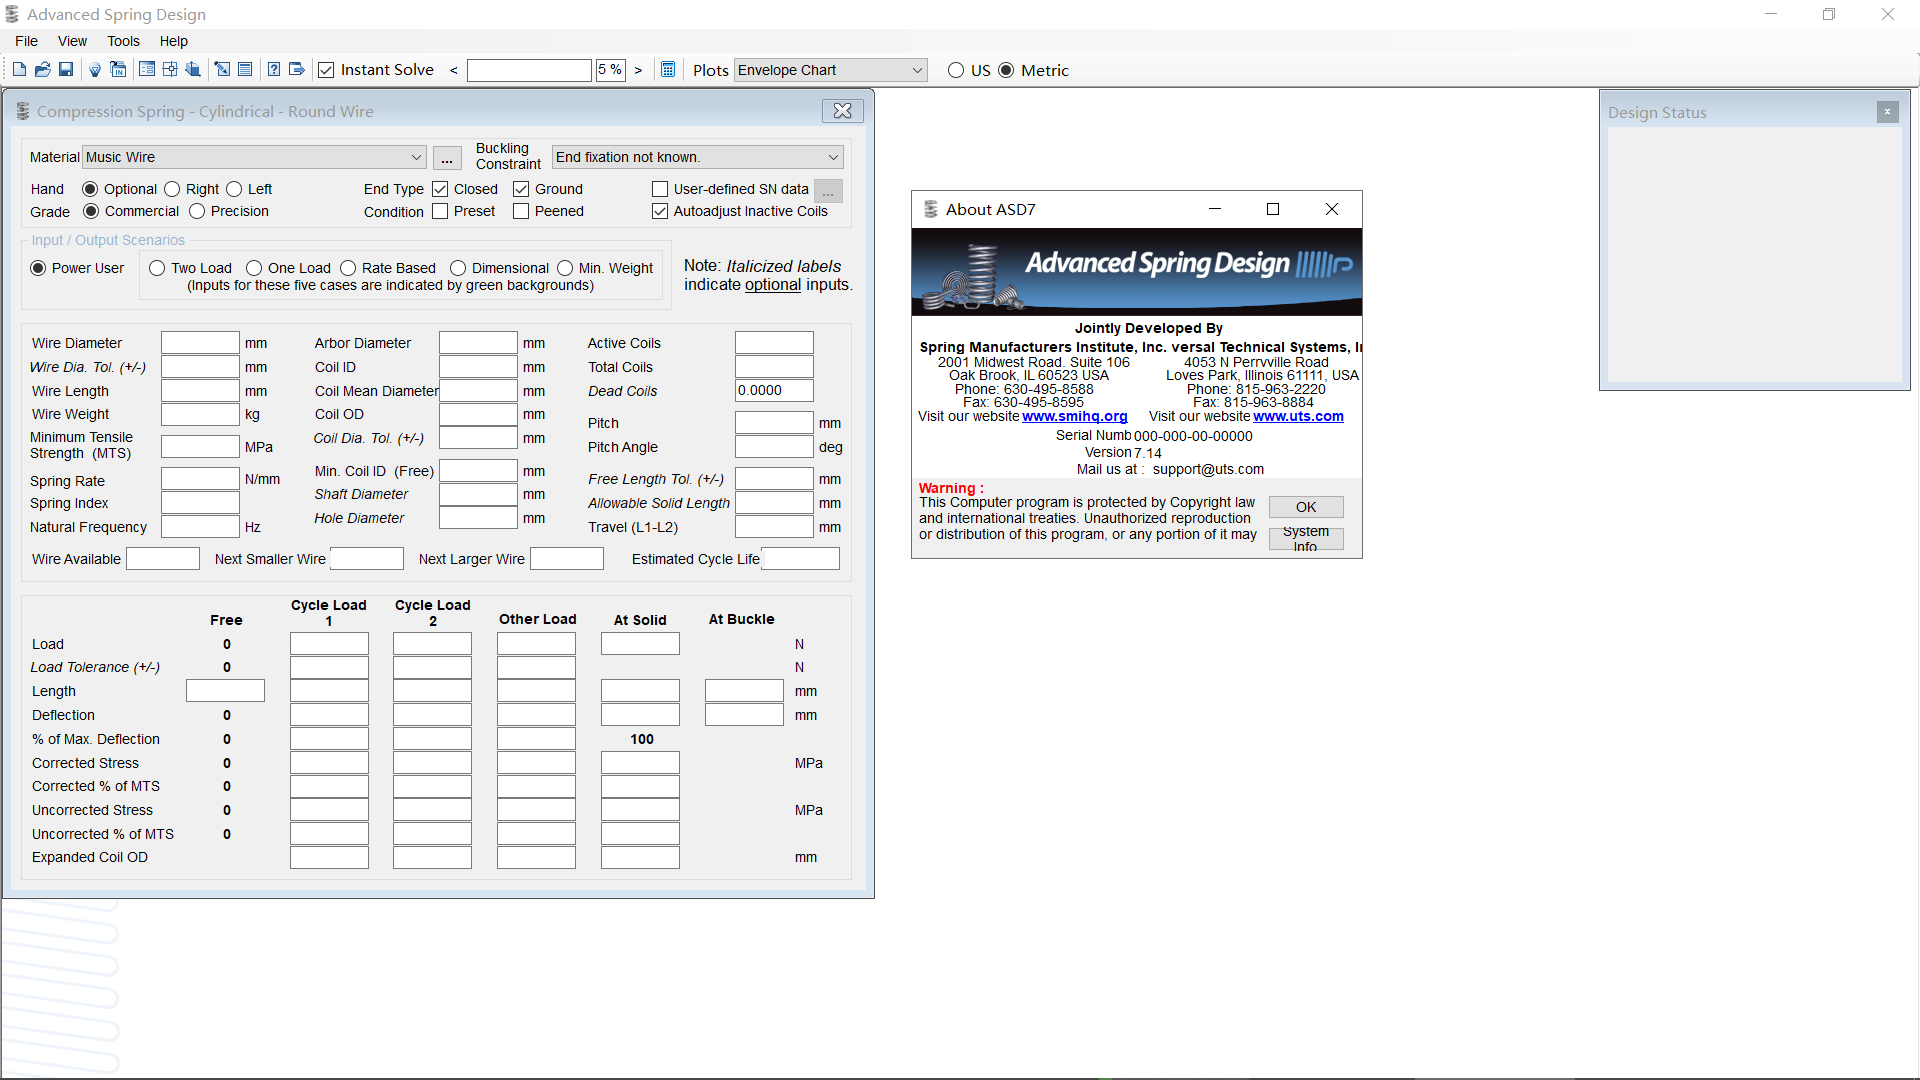Close the Compression Spring window
This screenshot has width=1920, height=1080.
pyautogui.click(x=843, y=111)
